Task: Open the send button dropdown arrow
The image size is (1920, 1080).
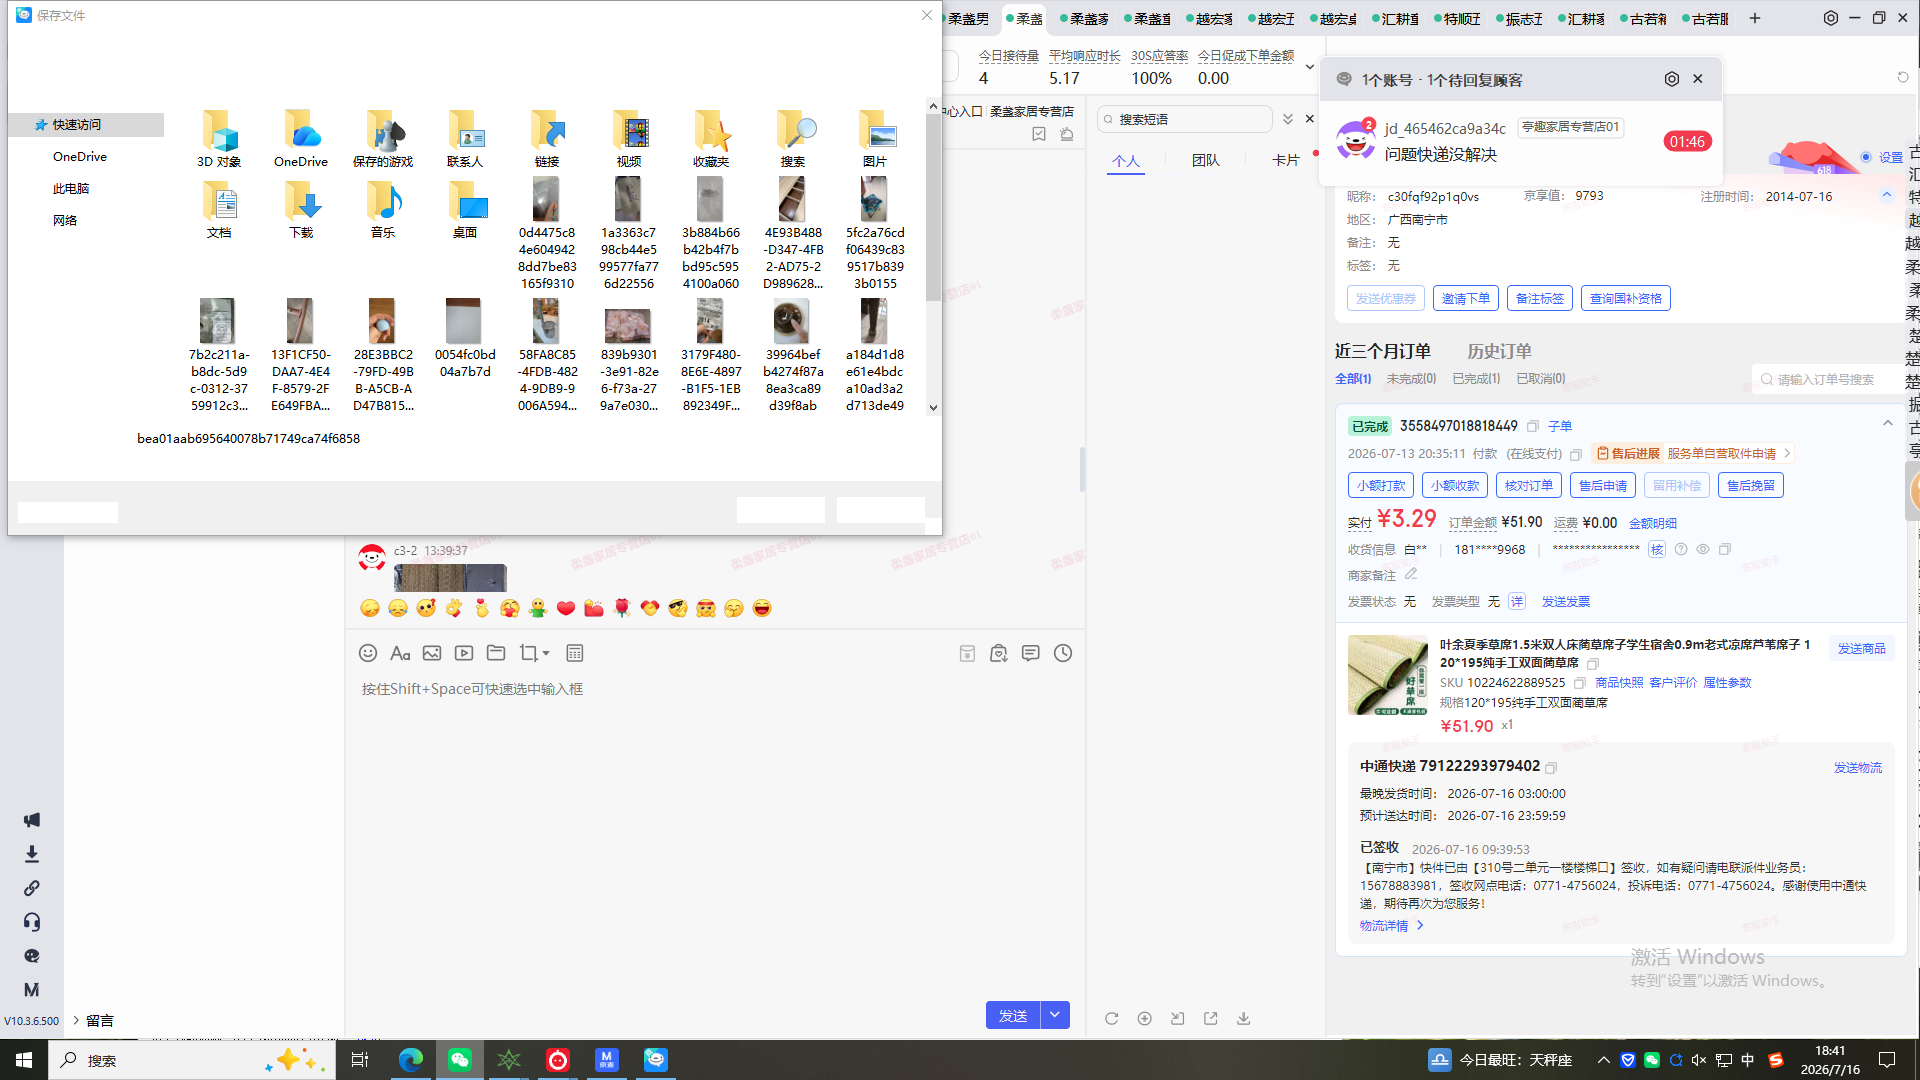Action: pos(1055,1015)
